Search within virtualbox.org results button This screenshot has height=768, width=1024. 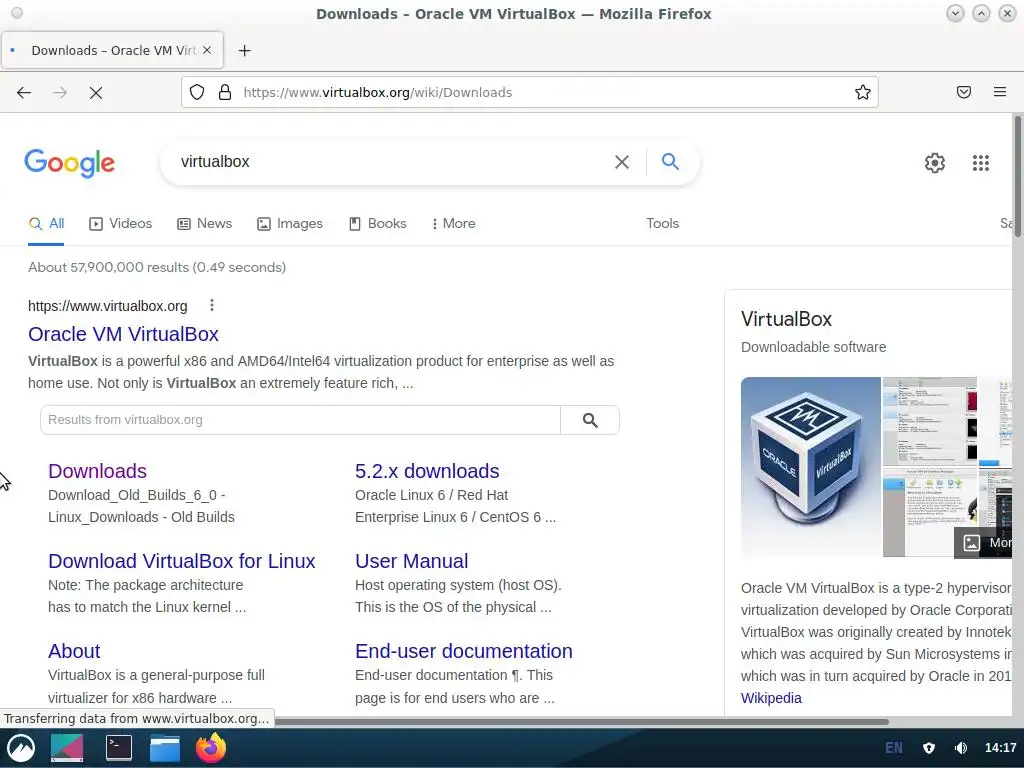tap(590, 420)
